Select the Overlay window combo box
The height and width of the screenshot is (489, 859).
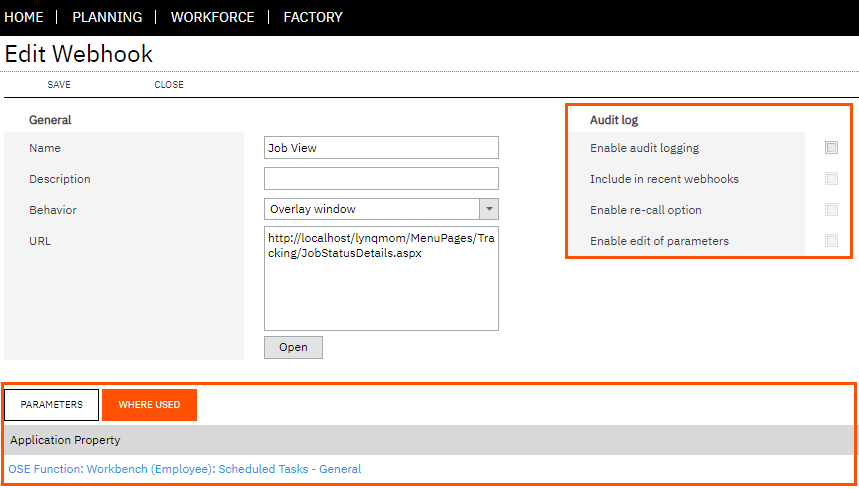381,209
